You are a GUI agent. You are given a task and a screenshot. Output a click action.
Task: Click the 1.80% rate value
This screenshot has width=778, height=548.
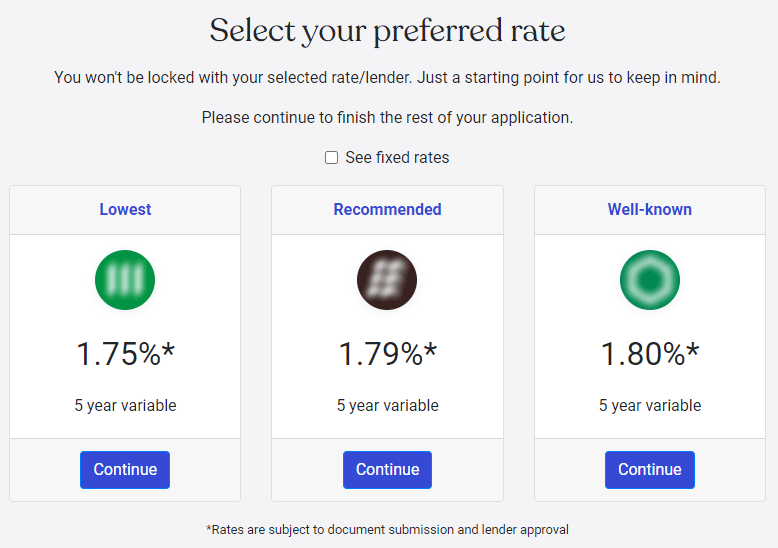coord(649,354)
